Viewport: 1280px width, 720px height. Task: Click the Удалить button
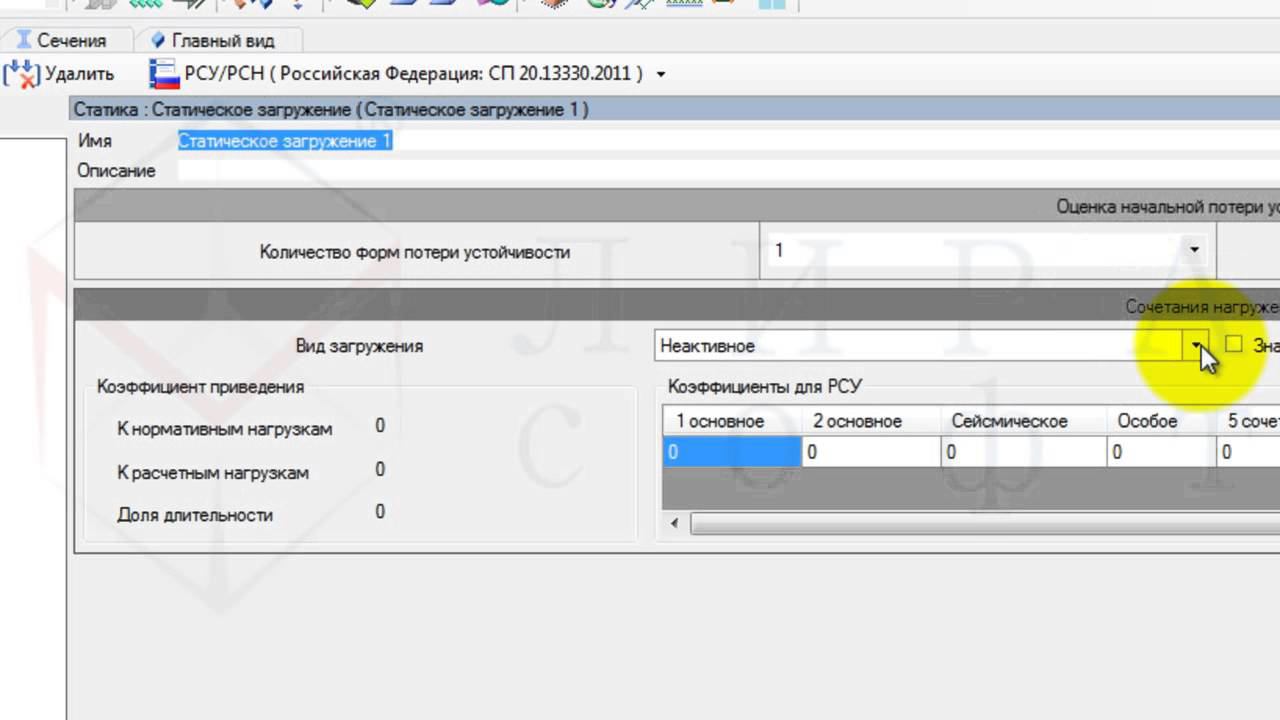pyautogui.click(x=60, y=74)
